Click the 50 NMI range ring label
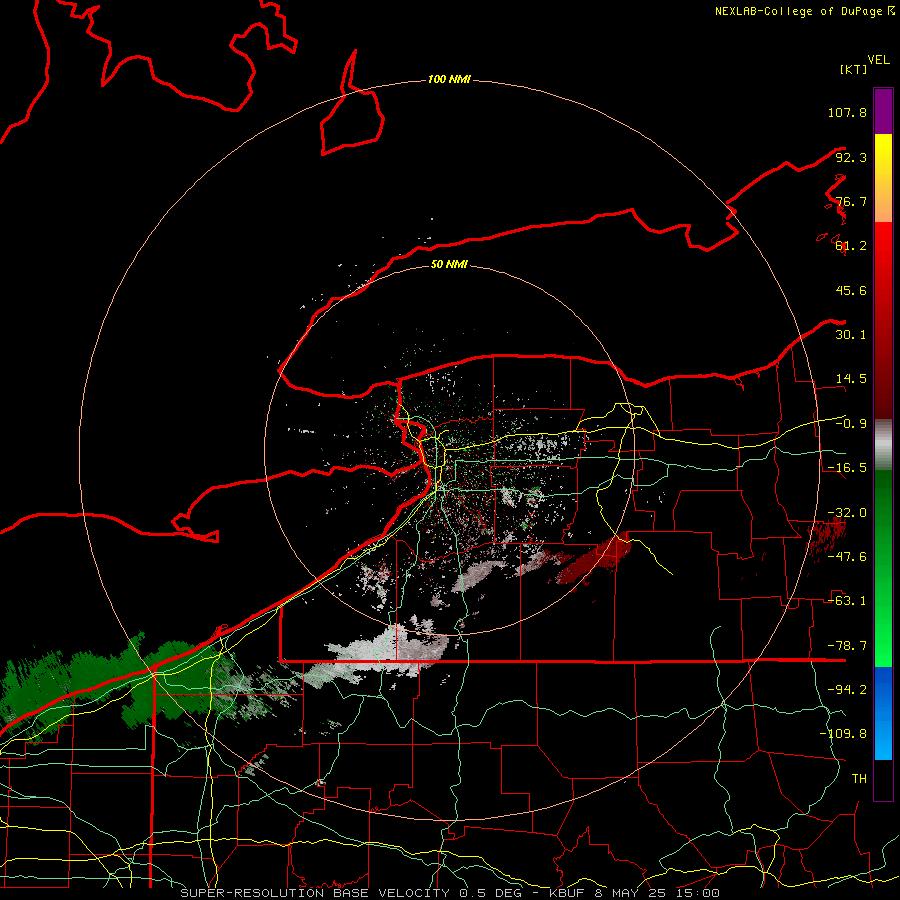The width and height of the screenshot is (900, 900). (449, 264)
